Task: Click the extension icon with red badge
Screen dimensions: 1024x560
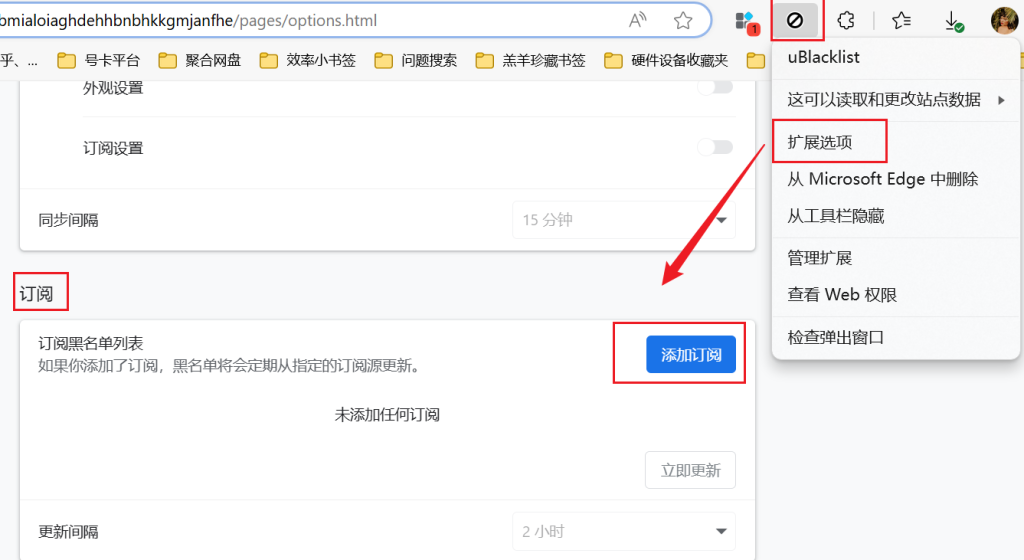Action: click(x=746, y=22)
